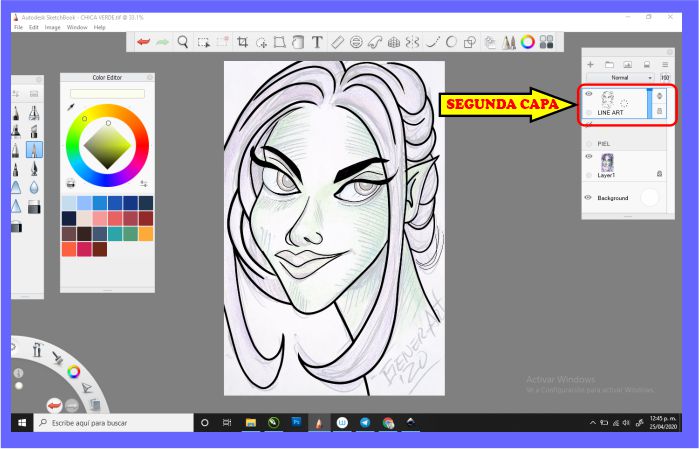Screen dimensions: 699x449
Task: Choose the orange swatch in the palette
Action: point(145,234)
